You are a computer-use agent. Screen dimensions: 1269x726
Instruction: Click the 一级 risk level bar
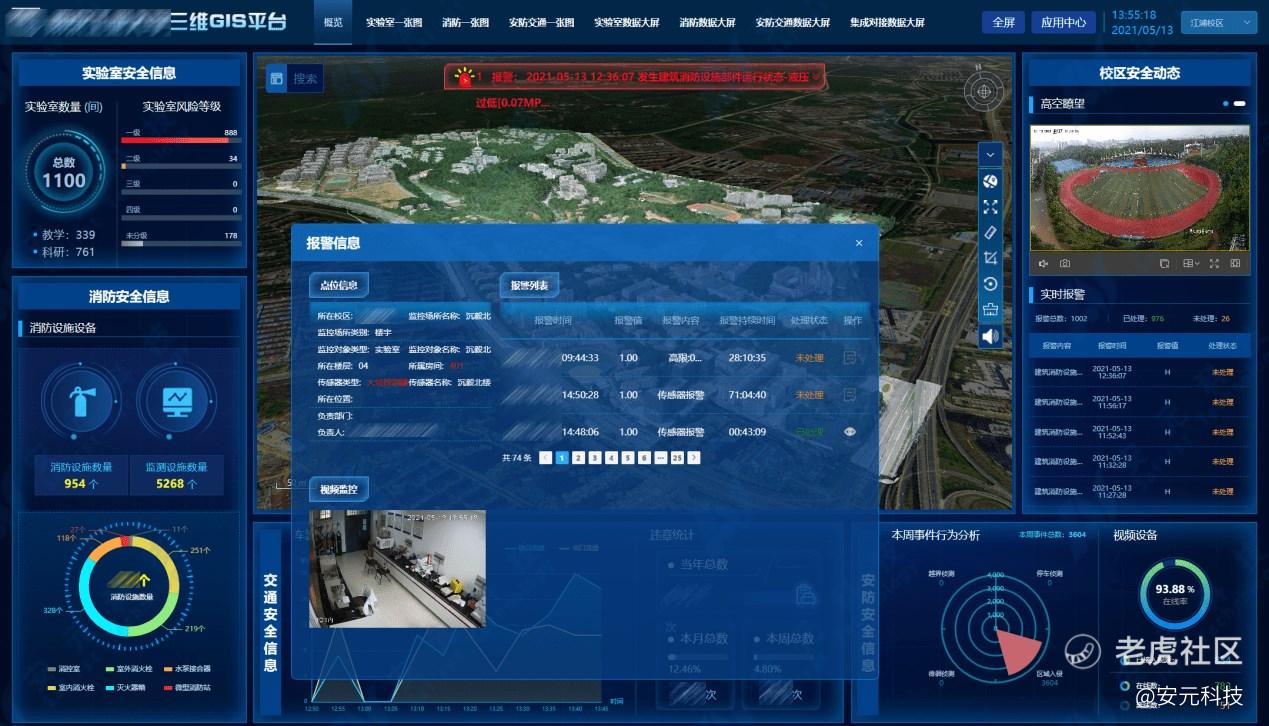(180, 141)
